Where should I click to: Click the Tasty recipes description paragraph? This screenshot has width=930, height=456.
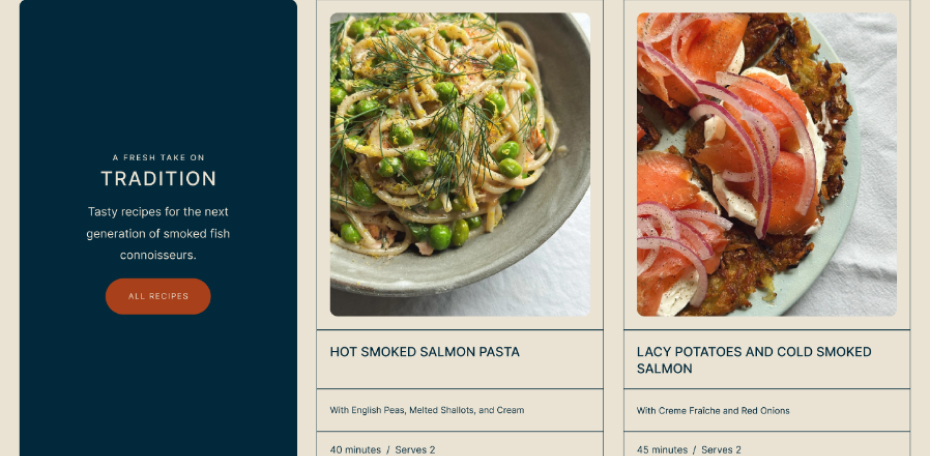point(158,233)
